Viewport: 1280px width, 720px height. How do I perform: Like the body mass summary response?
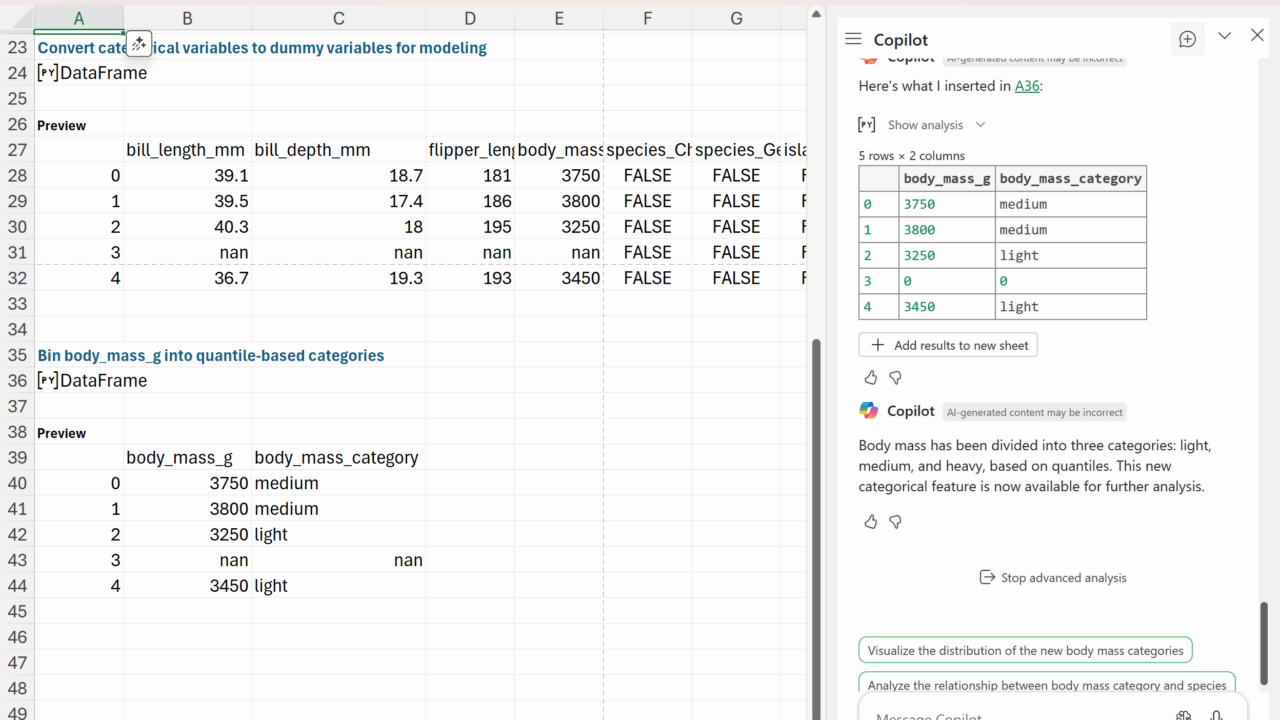(871, 522)
